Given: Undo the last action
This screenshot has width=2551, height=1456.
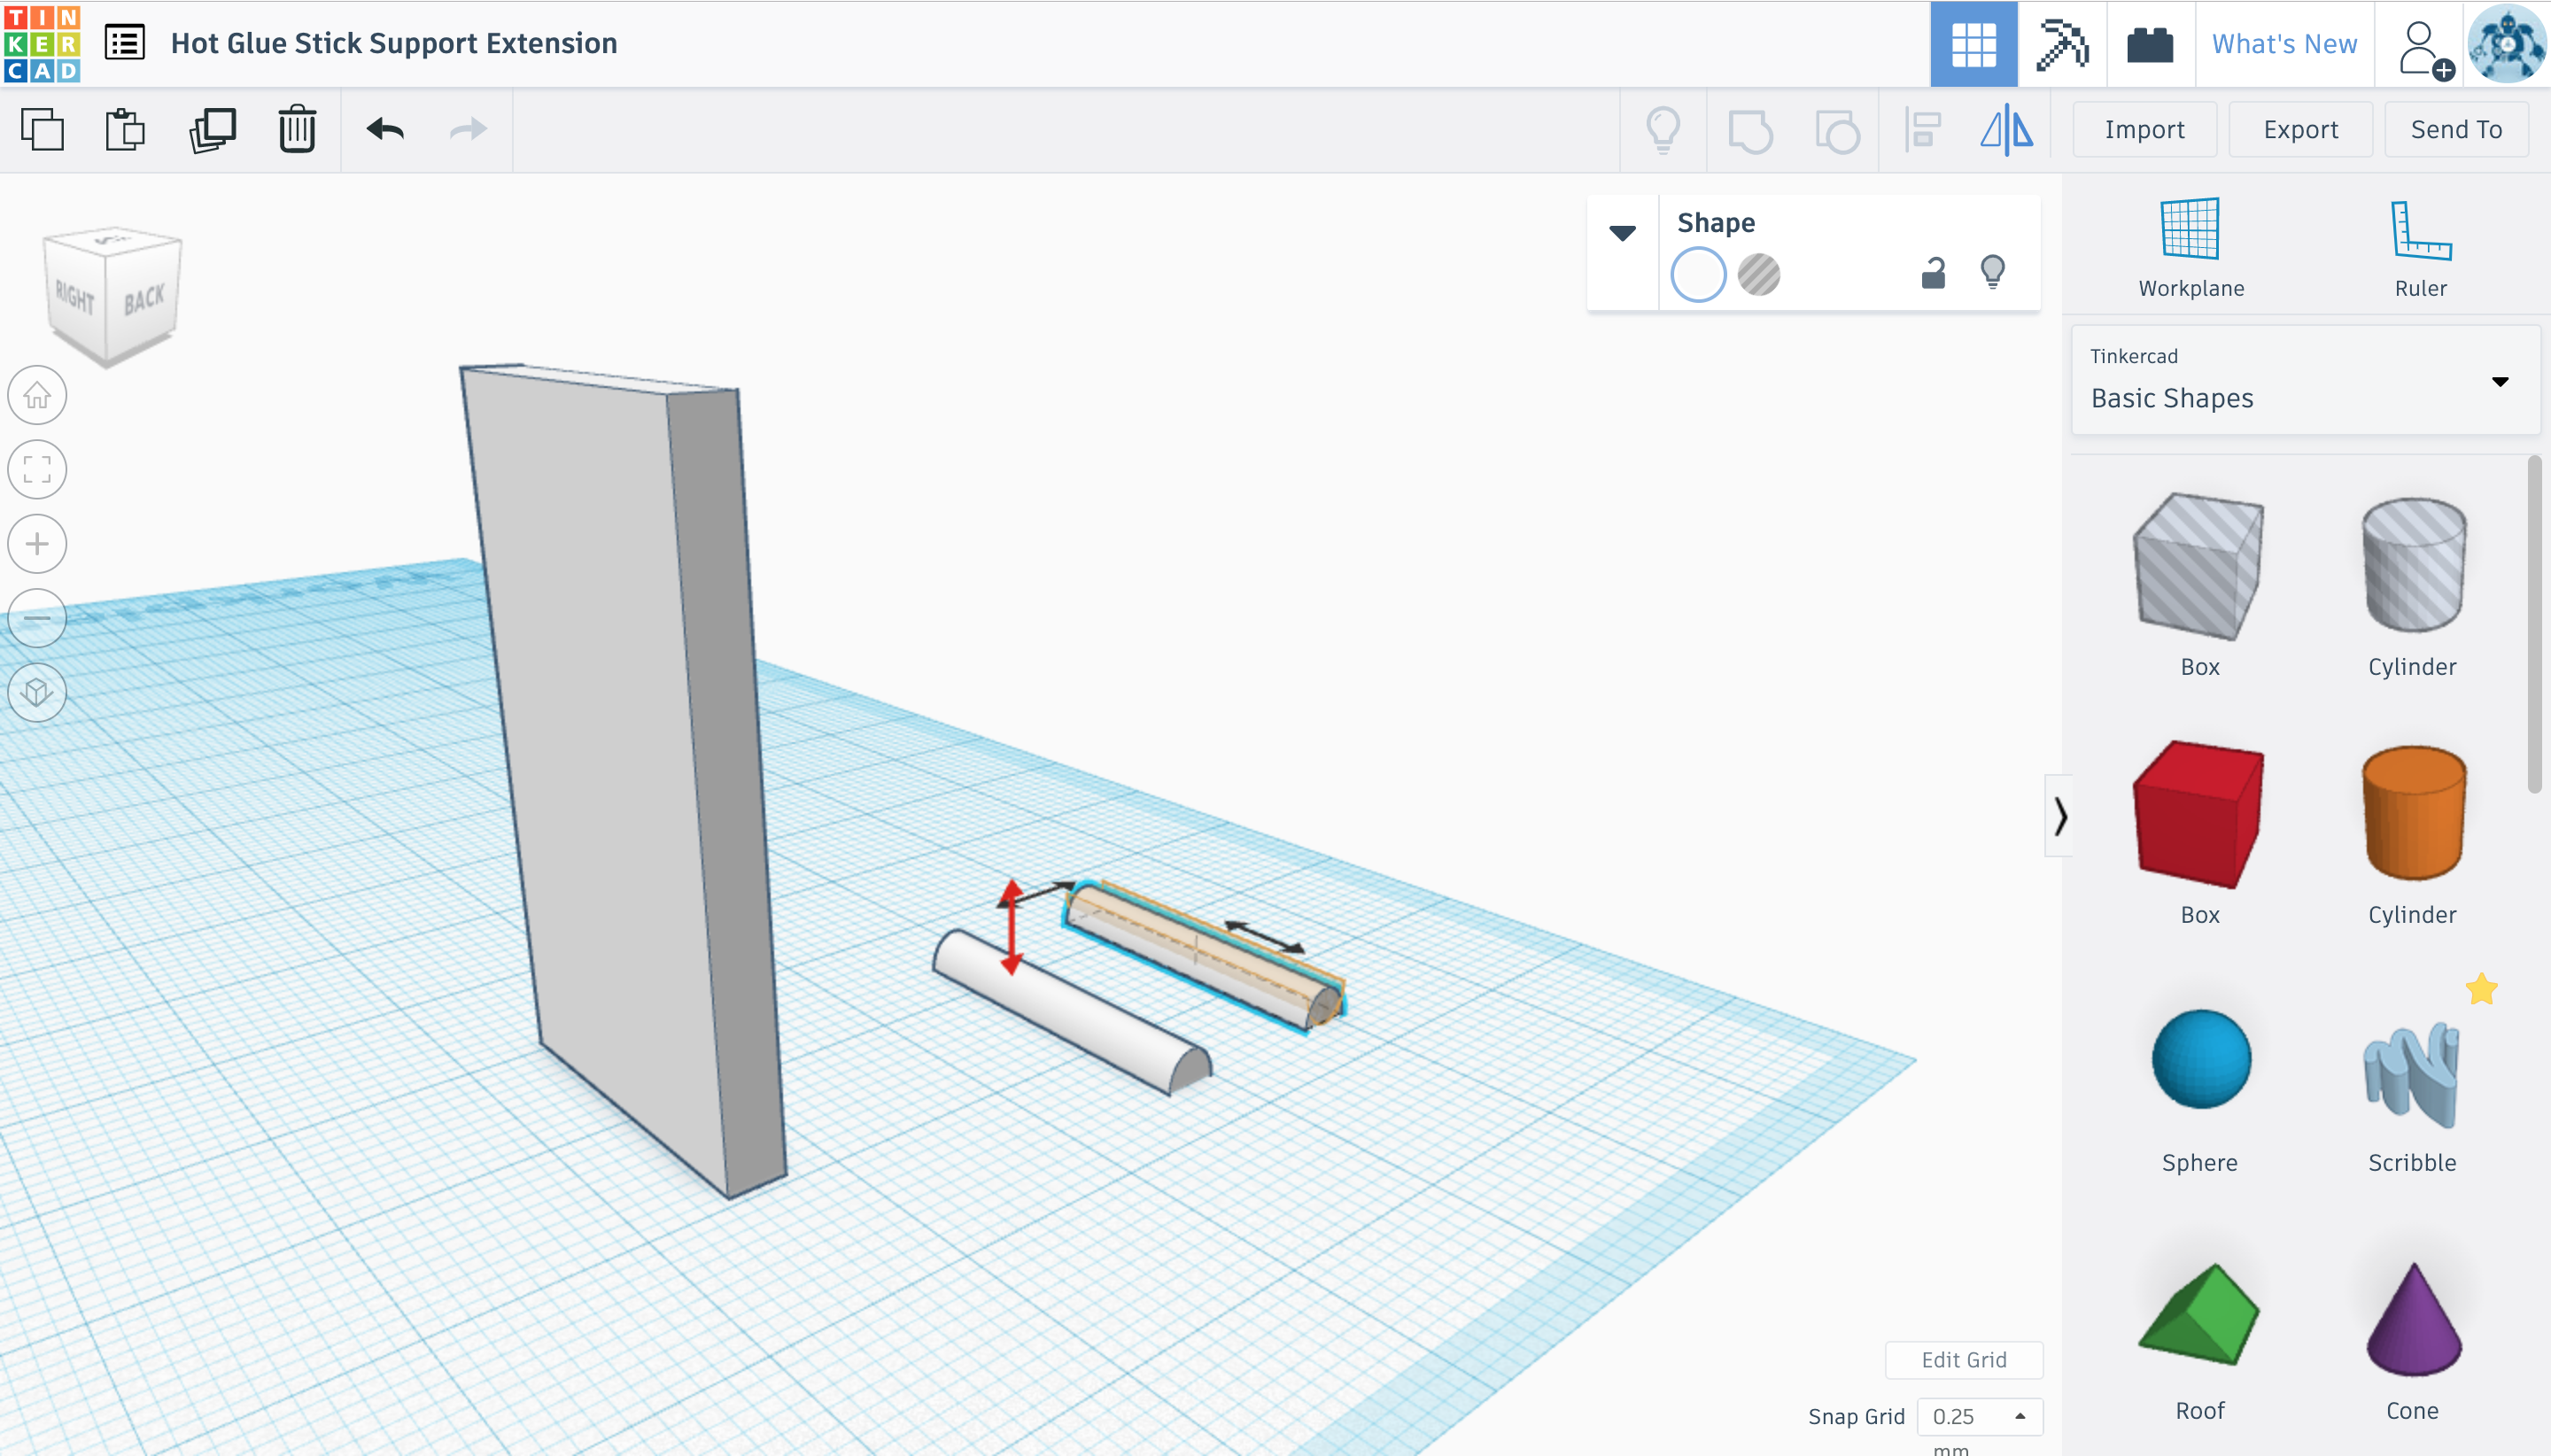Looking at the screenshot, I should [x=385, y=130].
